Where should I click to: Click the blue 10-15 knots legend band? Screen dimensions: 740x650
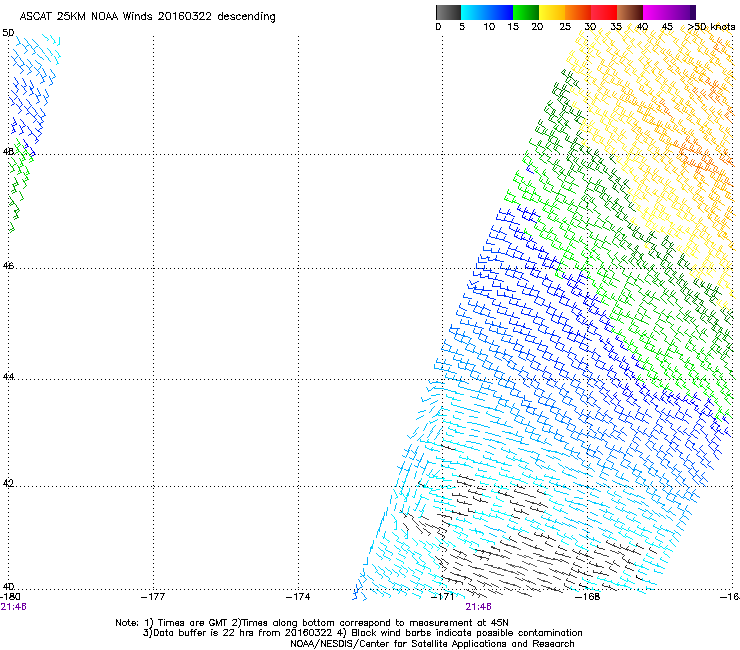tap(500, 12)
